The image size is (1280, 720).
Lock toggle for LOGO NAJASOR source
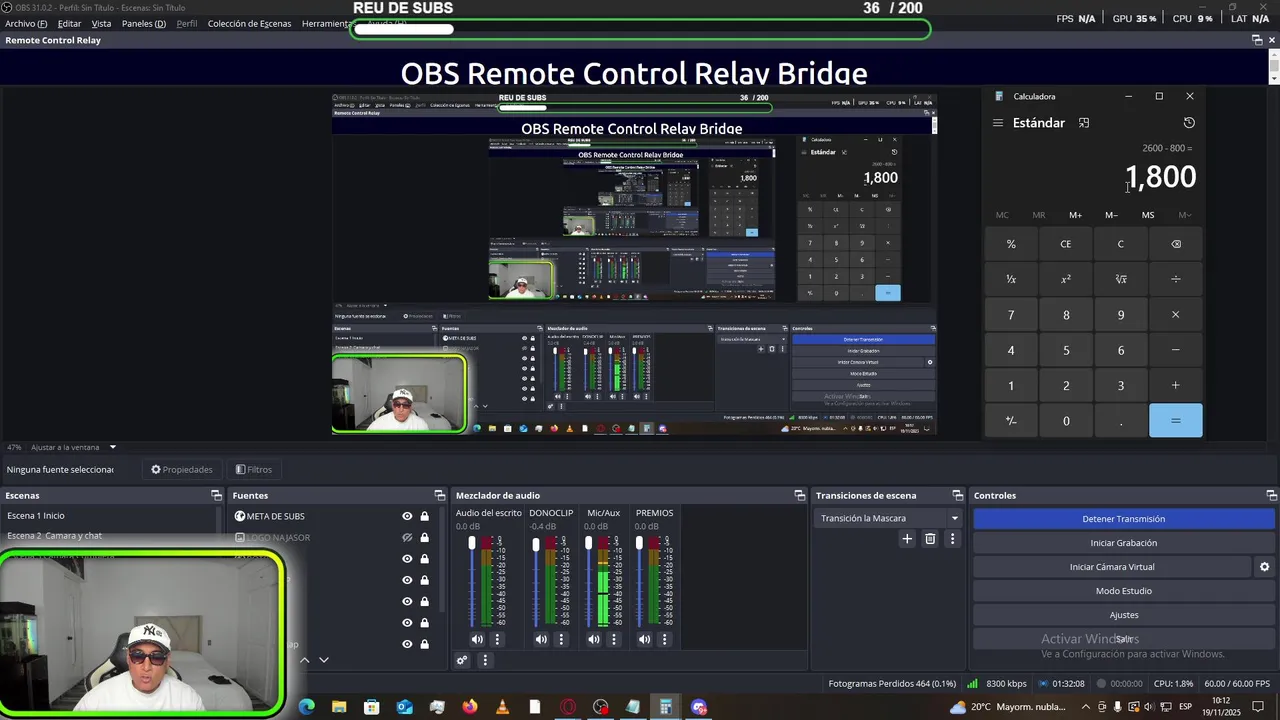tap(424, 537)
